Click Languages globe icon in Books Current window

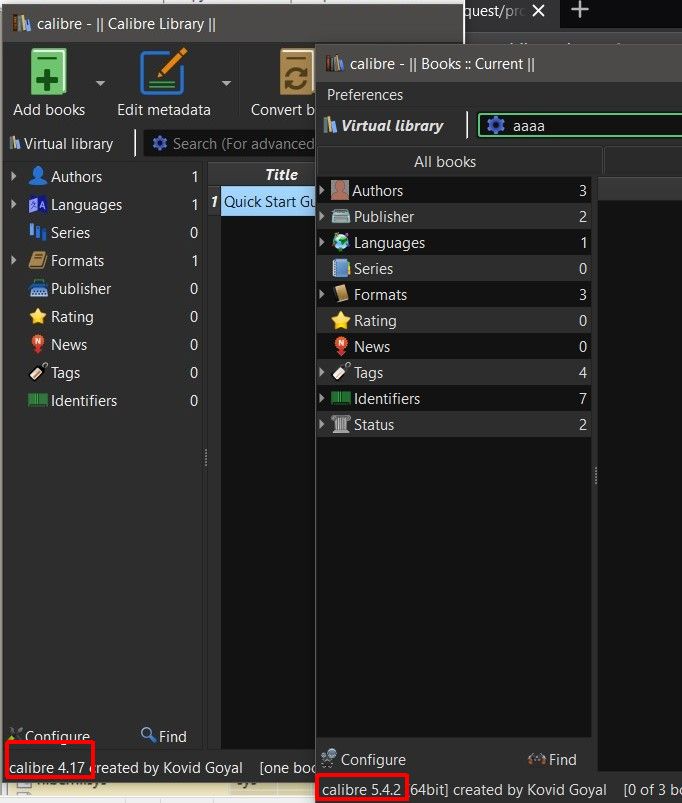point(341,242)
